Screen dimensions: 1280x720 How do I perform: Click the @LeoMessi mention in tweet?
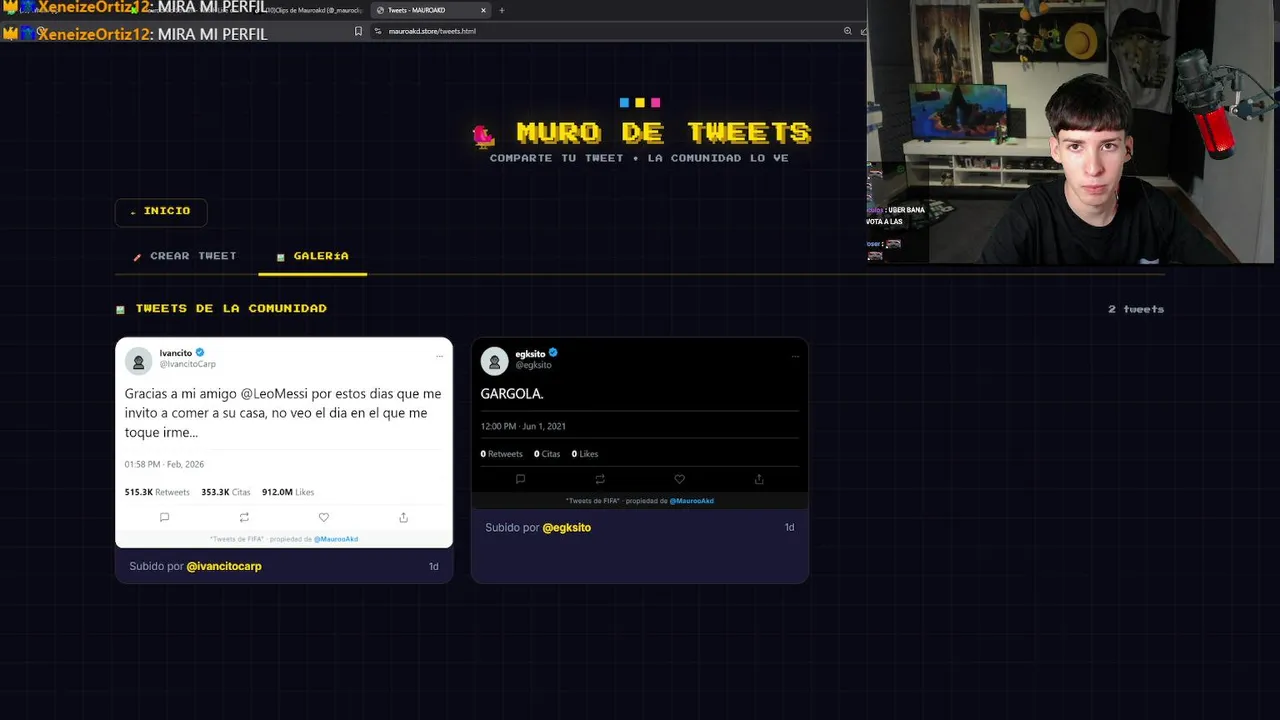[x=275, y=394]
